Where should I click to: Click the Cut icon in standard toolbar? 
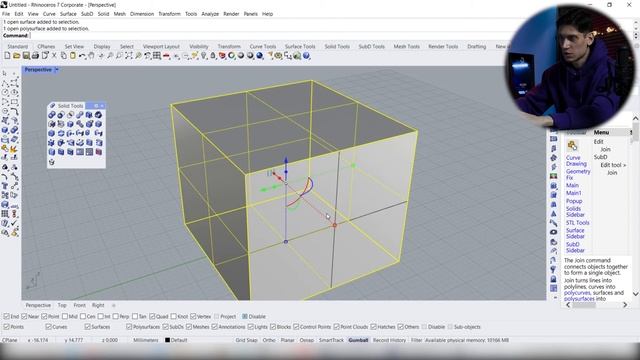coord(54,56)
